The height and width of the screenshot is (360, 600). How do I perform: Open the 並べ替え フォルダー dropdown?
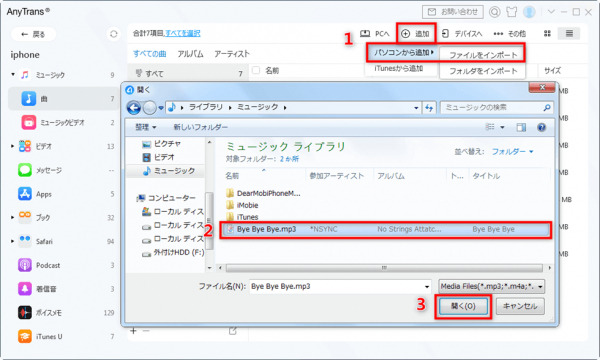512,152
